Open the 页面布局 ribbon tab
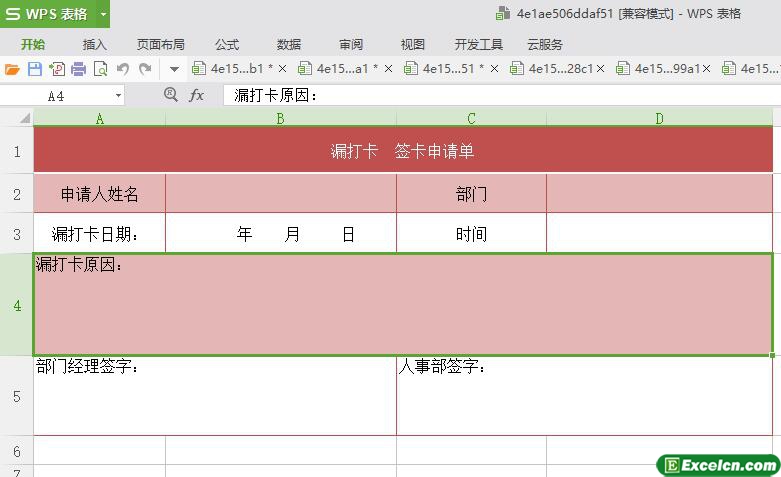The width and height of the screenshot is (781, 477). pyautogui.click(x=160, y=44)
